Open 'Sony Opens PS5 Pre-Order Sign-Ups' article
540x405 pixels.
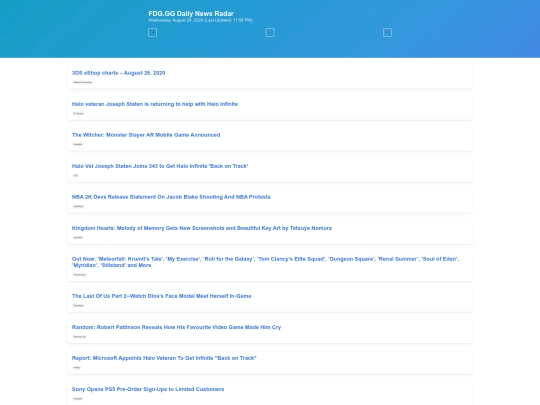(148, 389)
